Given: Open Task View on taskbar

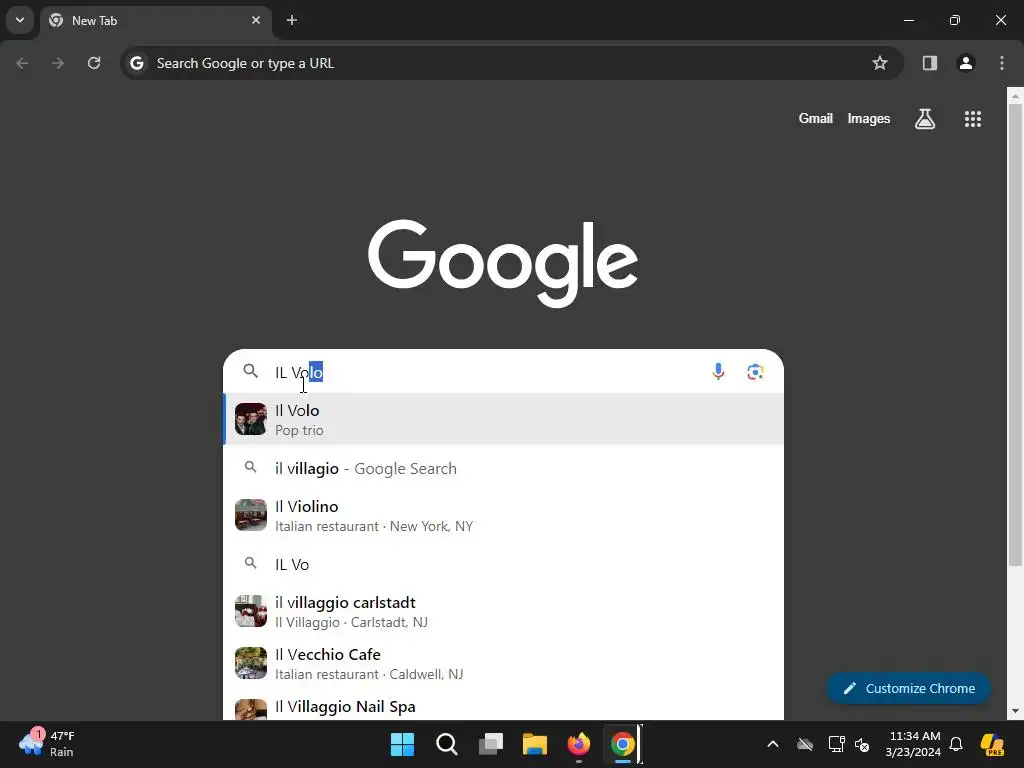Looking at the screenshot, I should tap(490, 744).
